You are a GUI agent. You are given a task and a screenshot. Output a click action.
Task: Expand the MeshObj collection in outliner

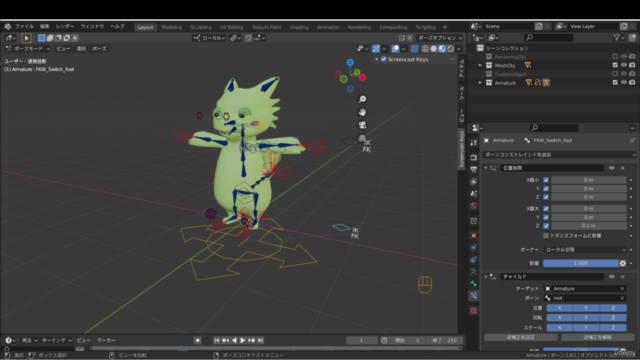tap(480, 65)
